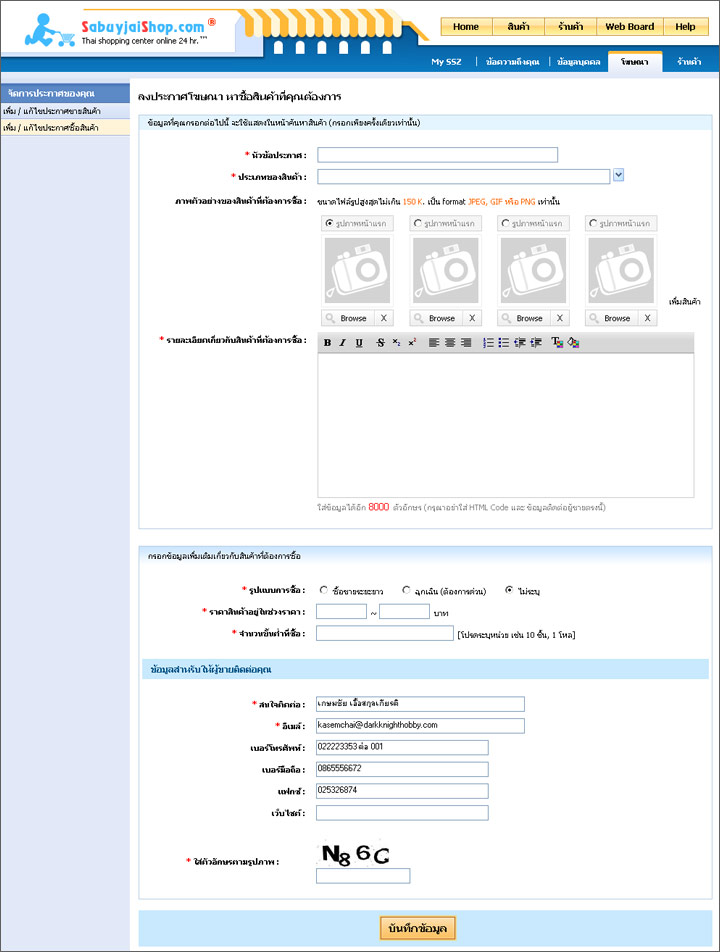Click first Browse button for image upload
Image resolution: width=720 pixels, height=952 pixels.
[347, 318]
